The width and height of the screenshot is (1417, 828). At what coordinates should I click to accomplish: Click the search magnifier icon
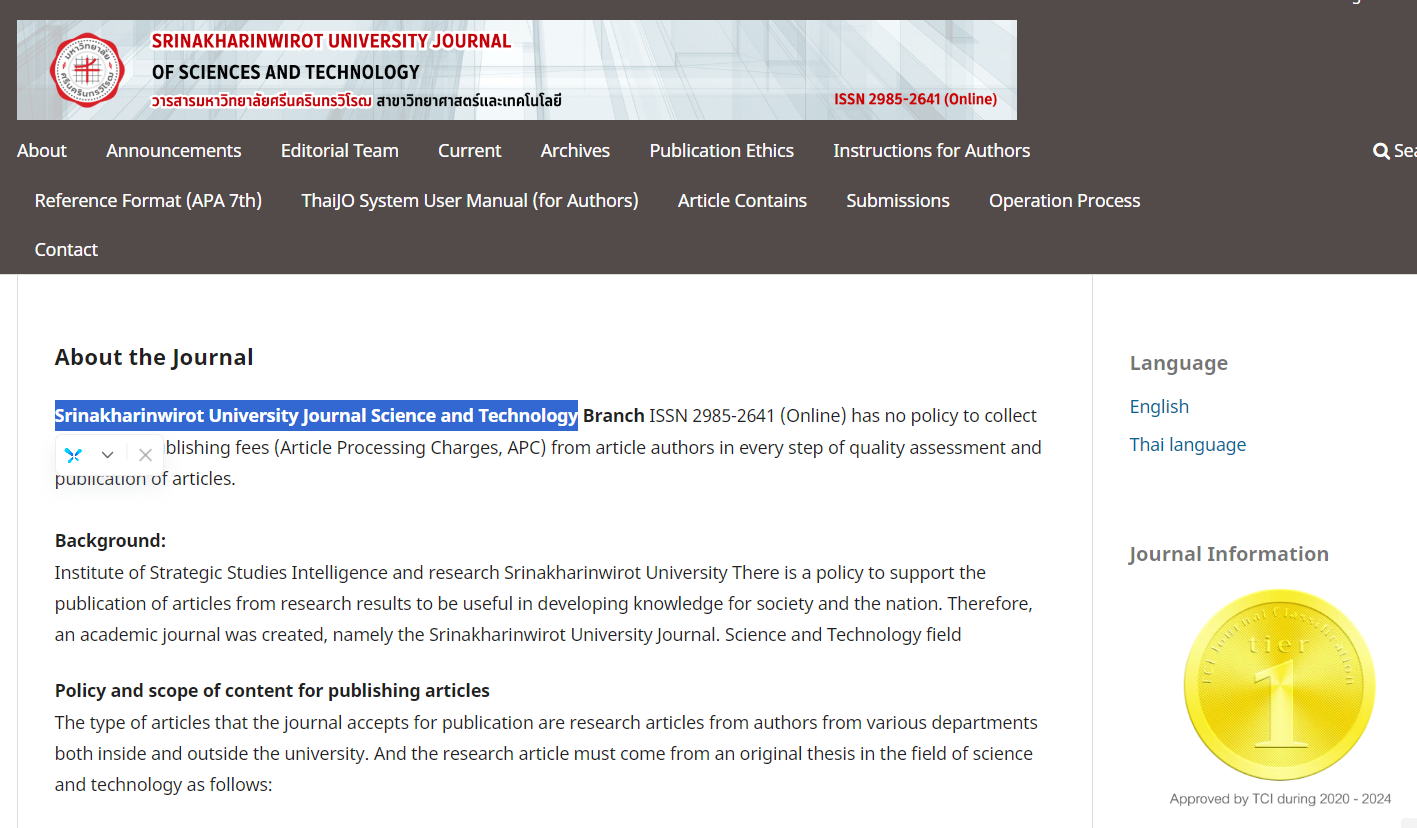[x=1381, y=151]
